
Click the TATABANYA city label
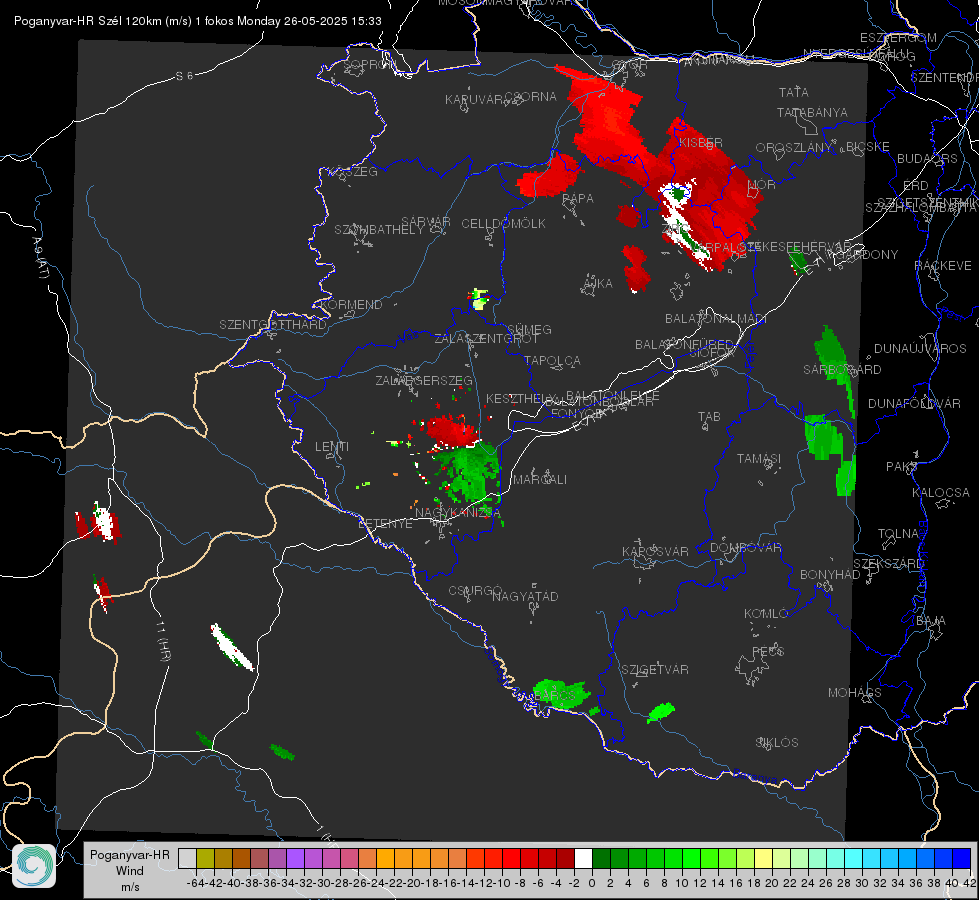click(x=812, y=112)
